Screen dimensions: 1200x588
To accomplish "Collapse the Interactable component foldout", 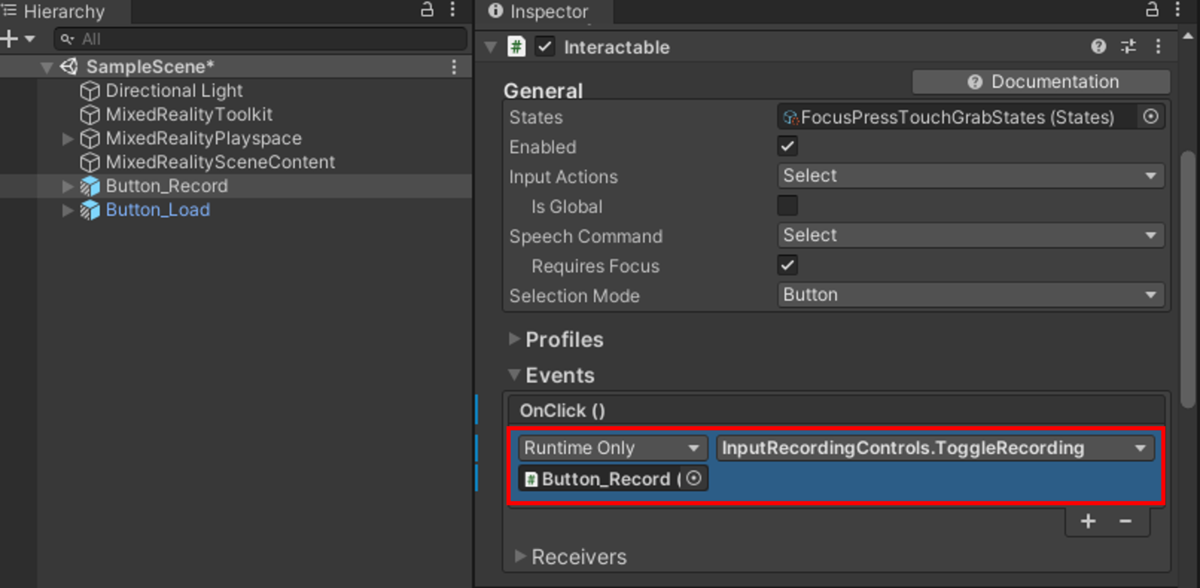I will click(490, 47).
